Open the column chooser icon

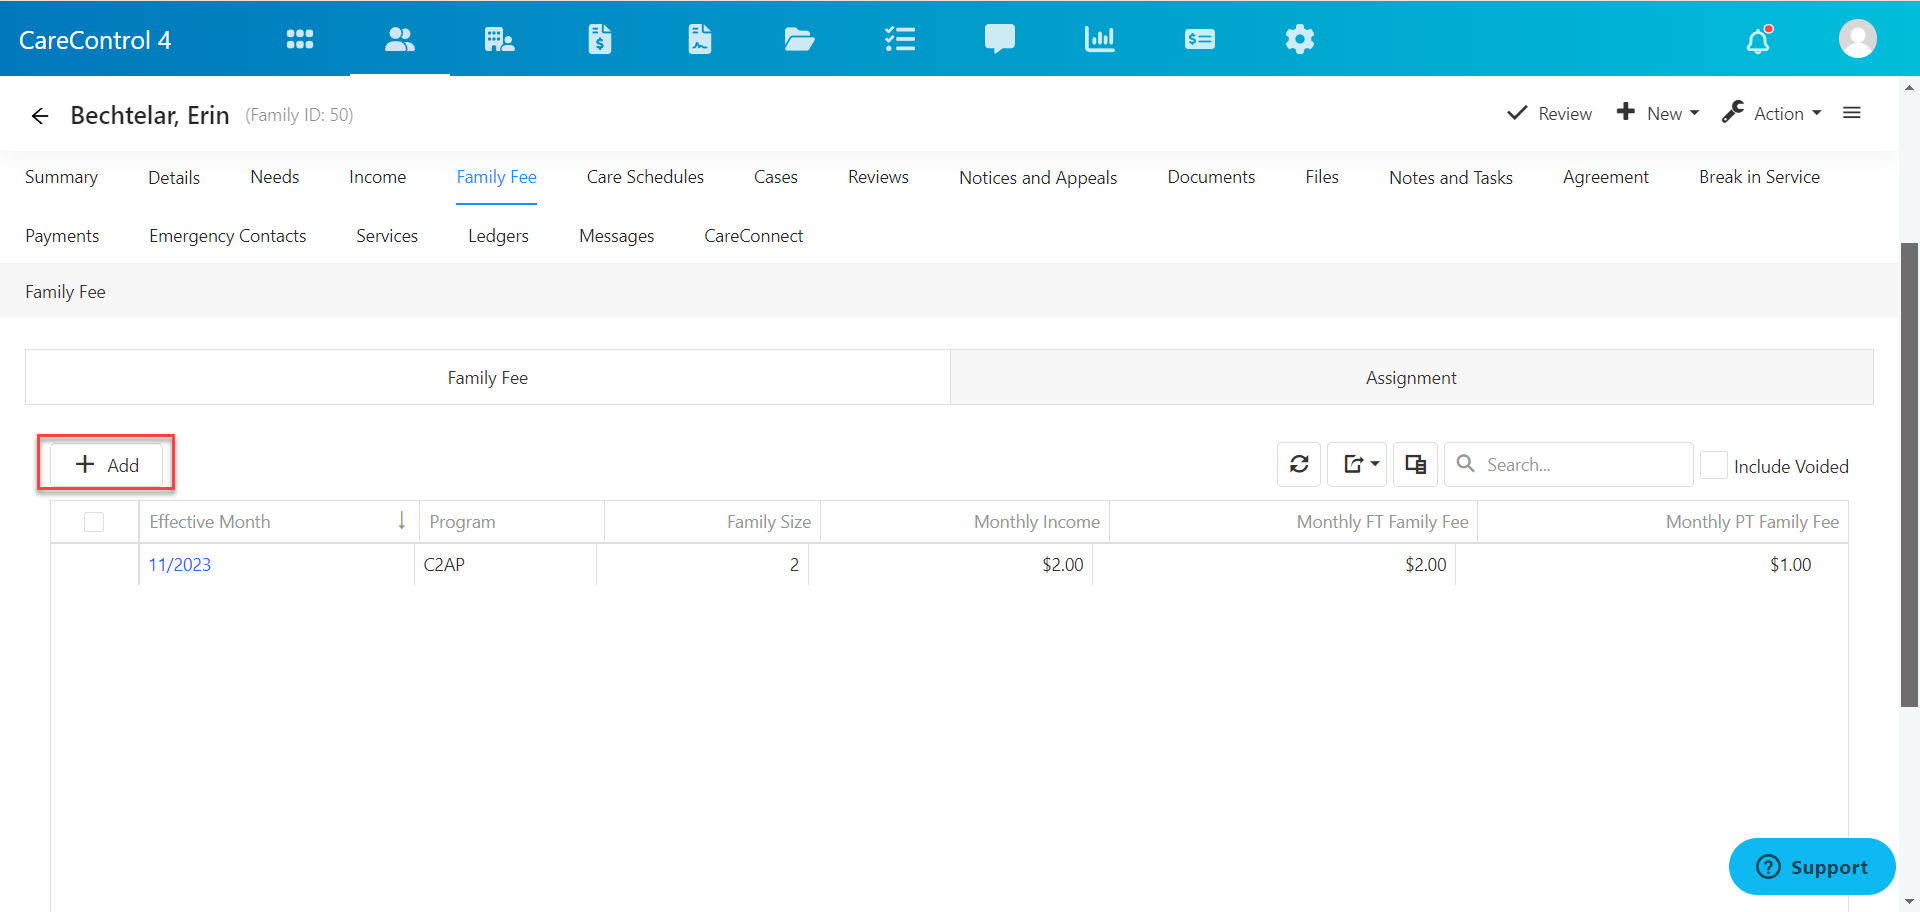coord(1415,464)
